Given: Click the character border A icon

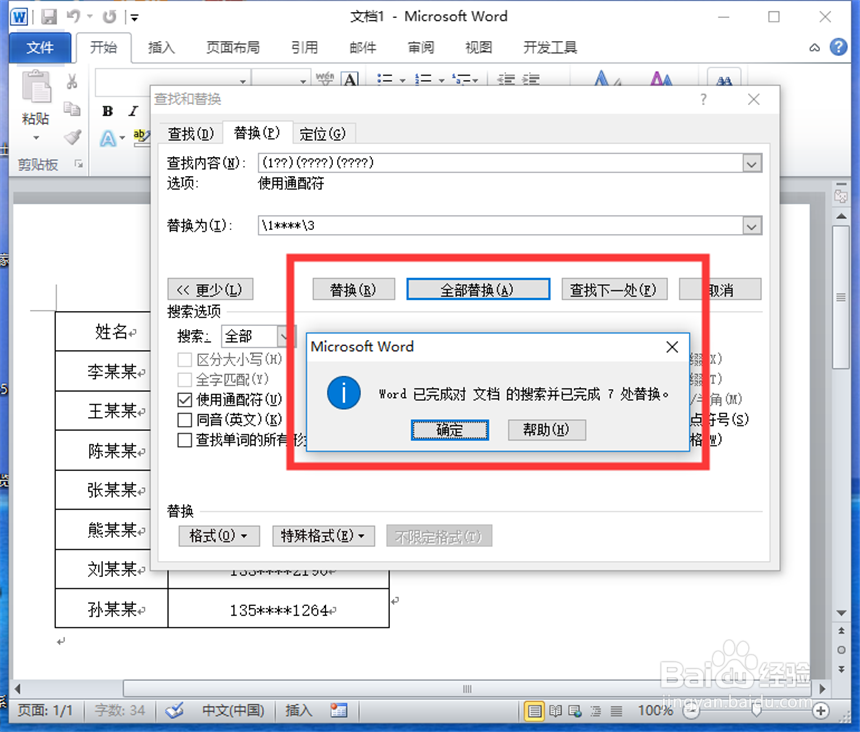Looking at the screenshot, I should click(x=350, y=80).
